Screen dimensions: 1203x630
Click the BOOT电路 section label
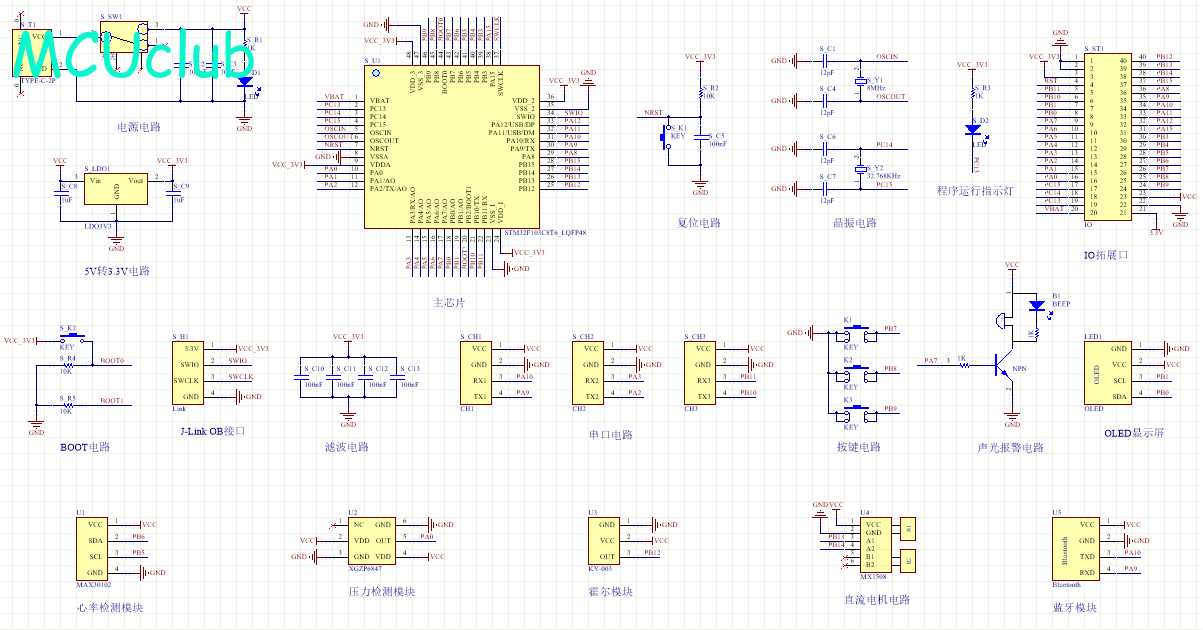pyautogui.click(x=85, y=447)
